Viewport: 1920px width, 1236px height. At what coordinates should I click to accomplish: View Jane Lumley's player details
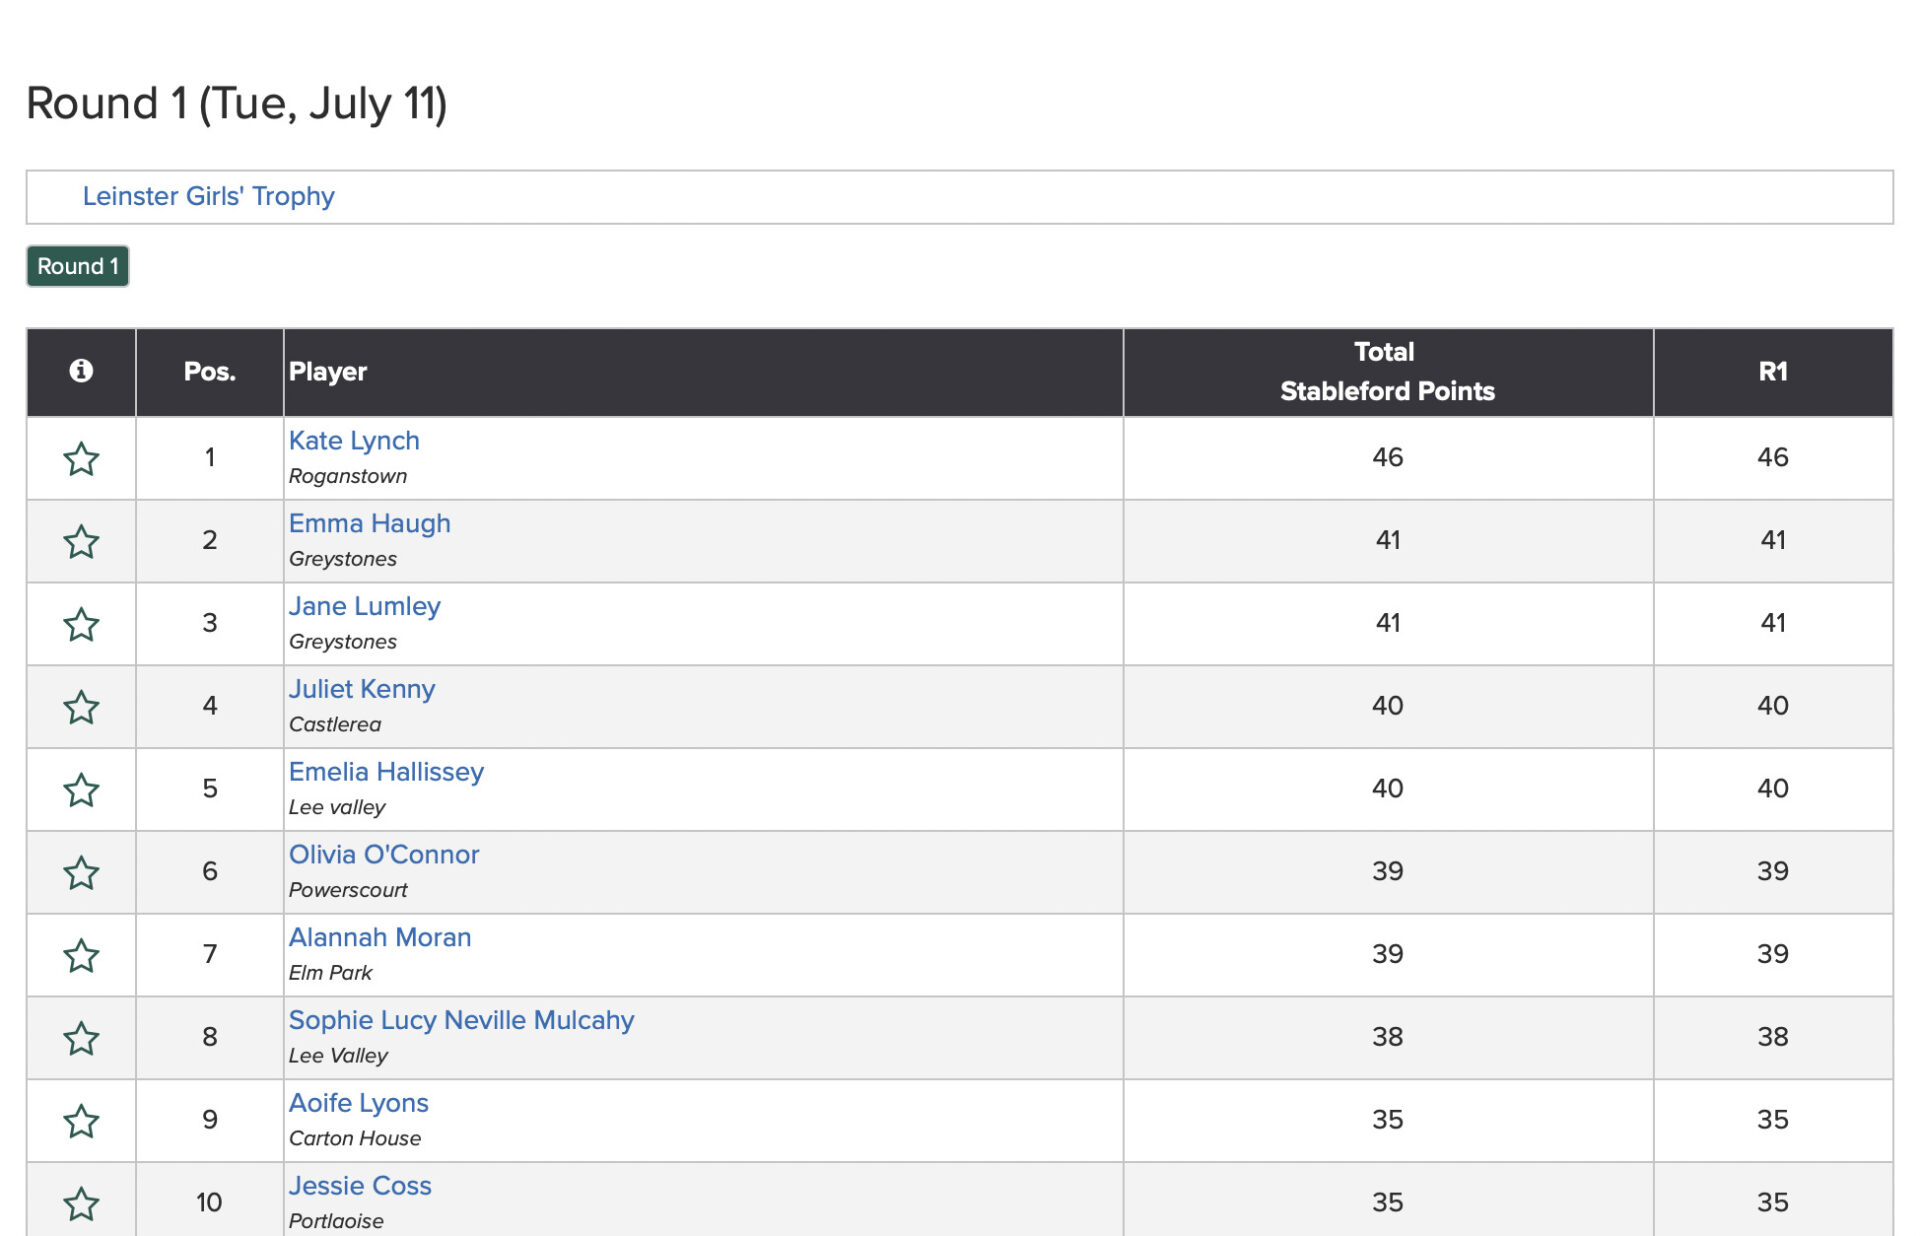[x=364, y=606]
